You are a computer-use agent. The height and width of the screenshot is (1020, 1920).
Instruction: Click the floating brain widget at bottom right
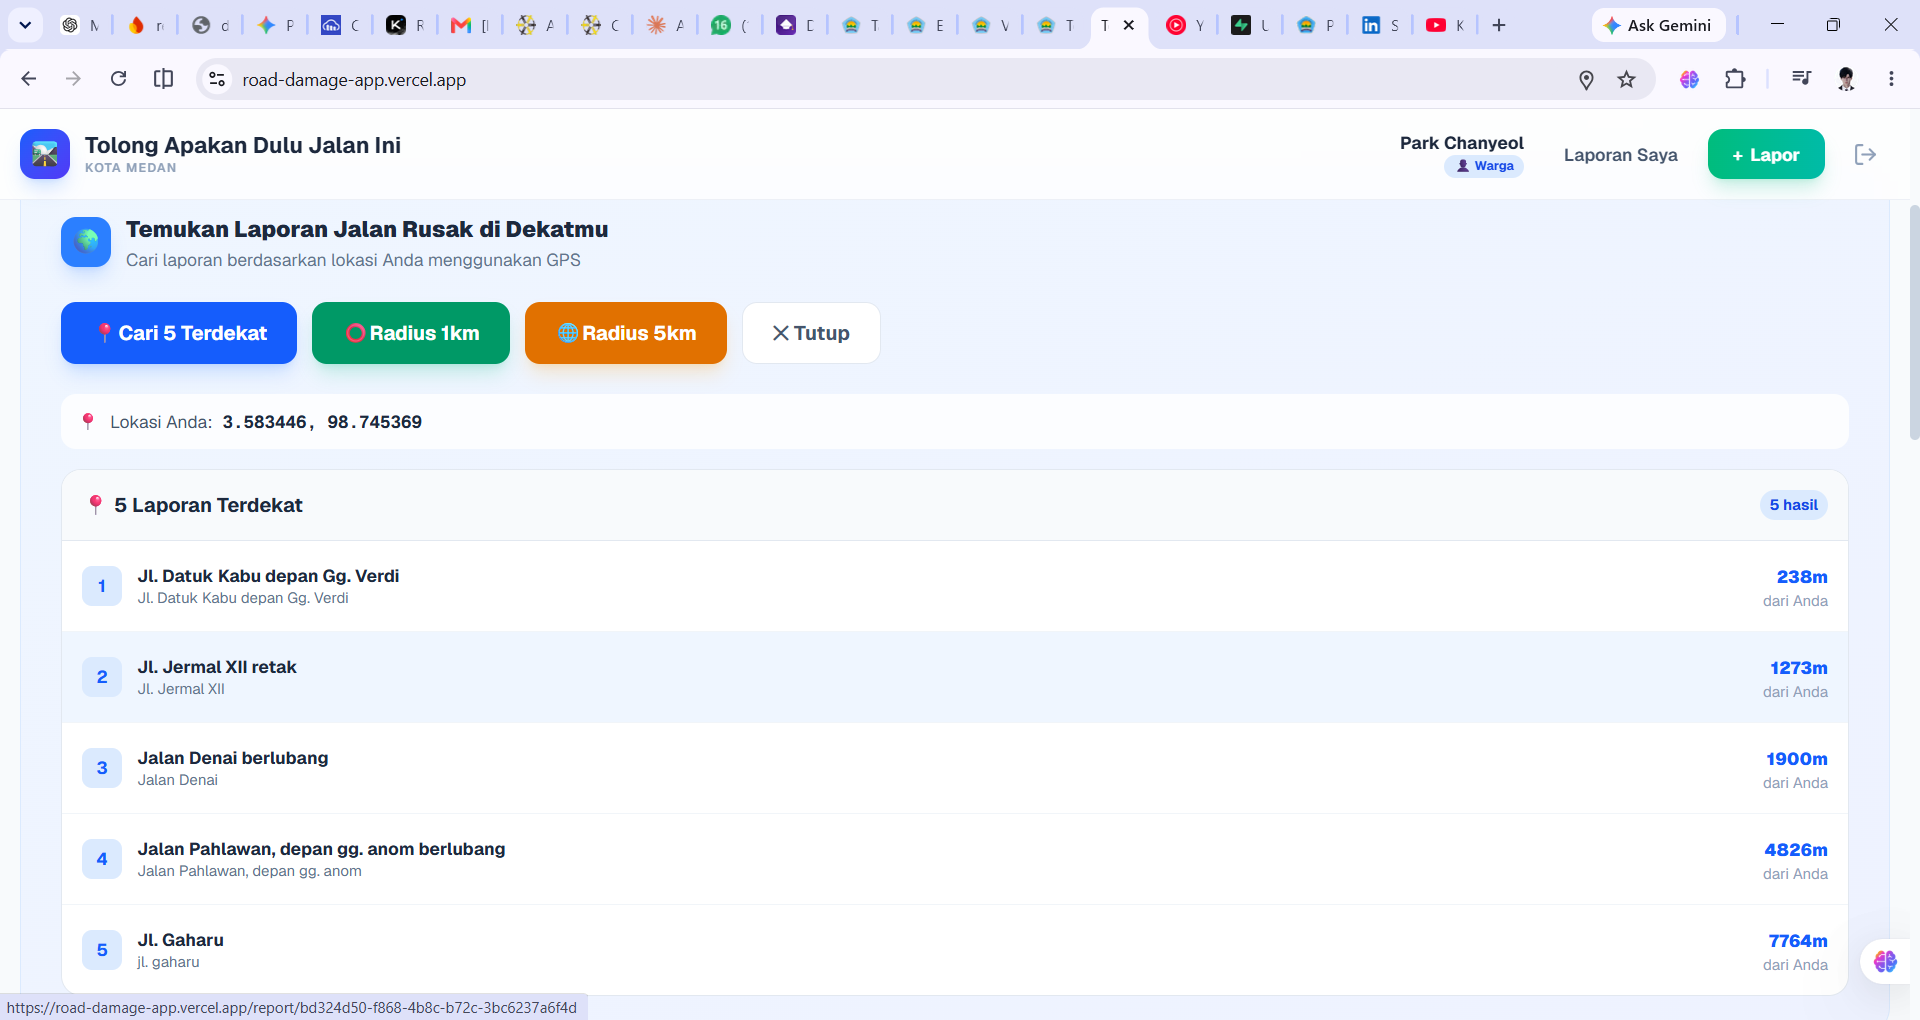[x=1886, y=961]
